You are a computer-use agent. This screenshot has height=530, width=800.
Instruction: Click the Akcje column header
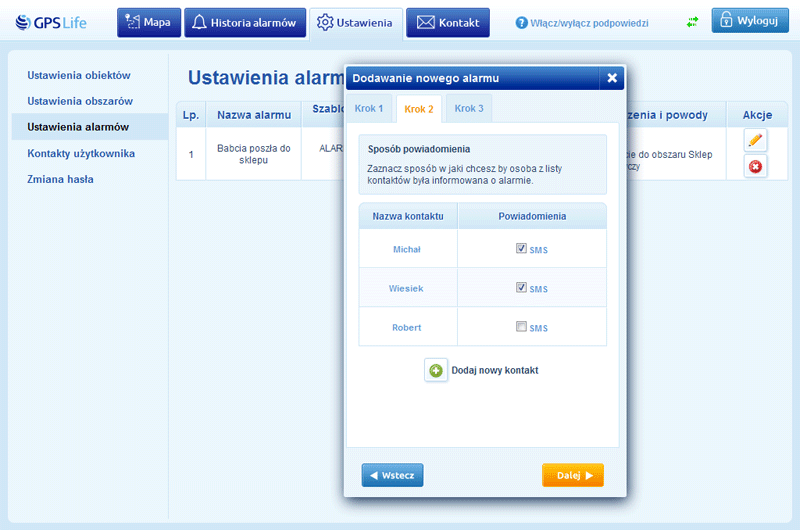pyautogui.click(x=757, y=115)
